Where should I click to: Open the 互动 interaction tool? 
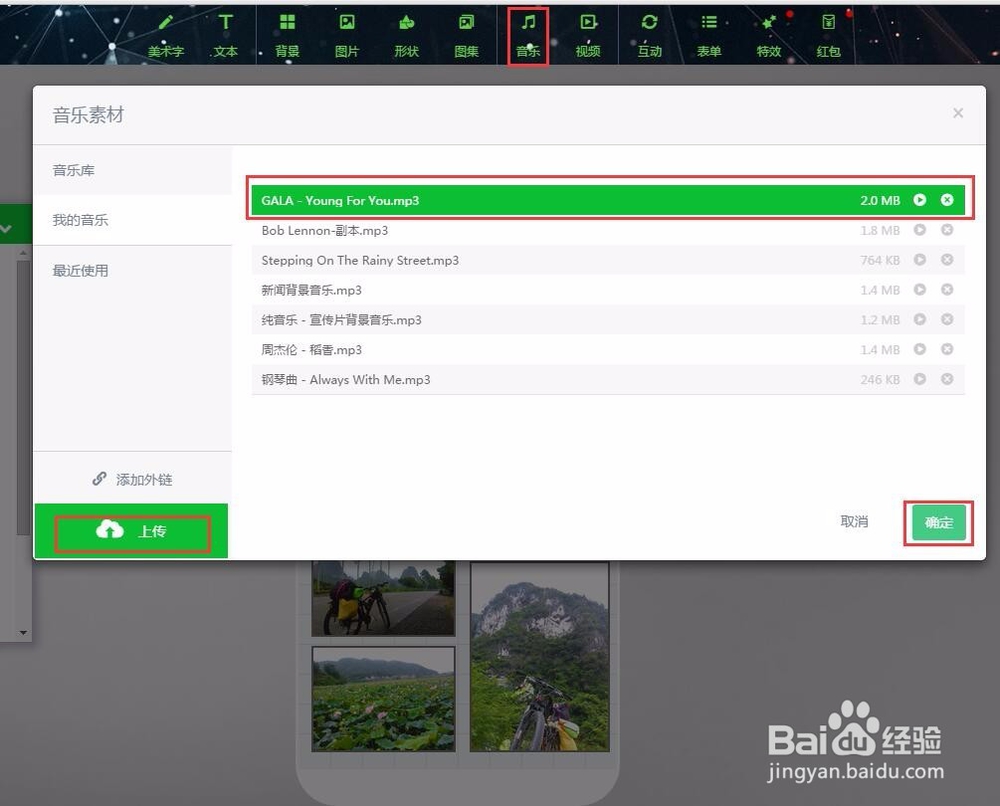(x=649, y=36)
